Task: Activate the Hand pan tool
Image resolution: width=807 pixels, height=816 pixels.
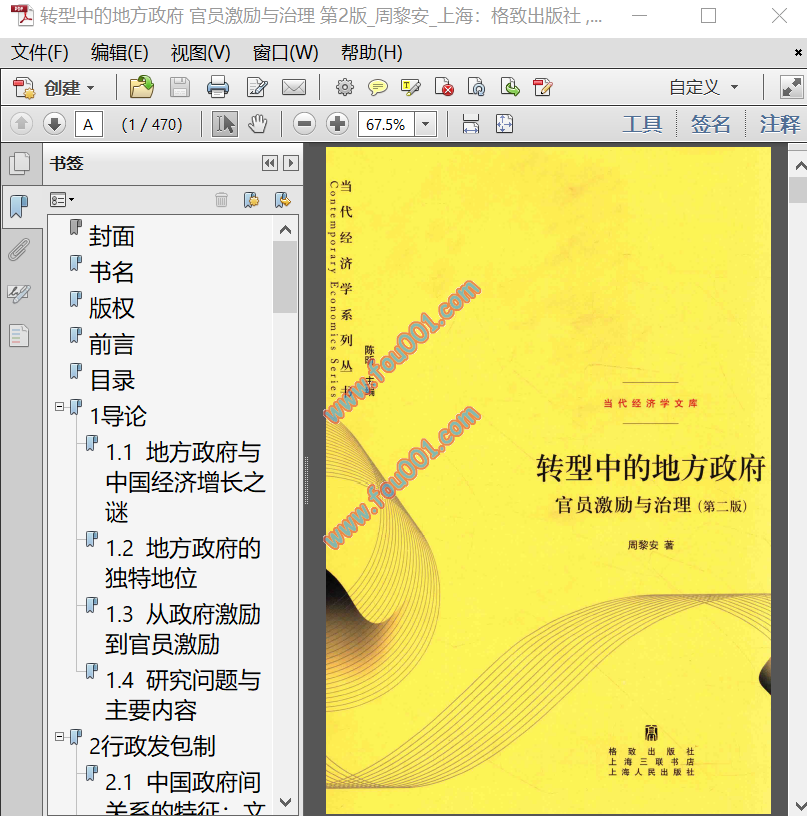Action: coord(258,124)
